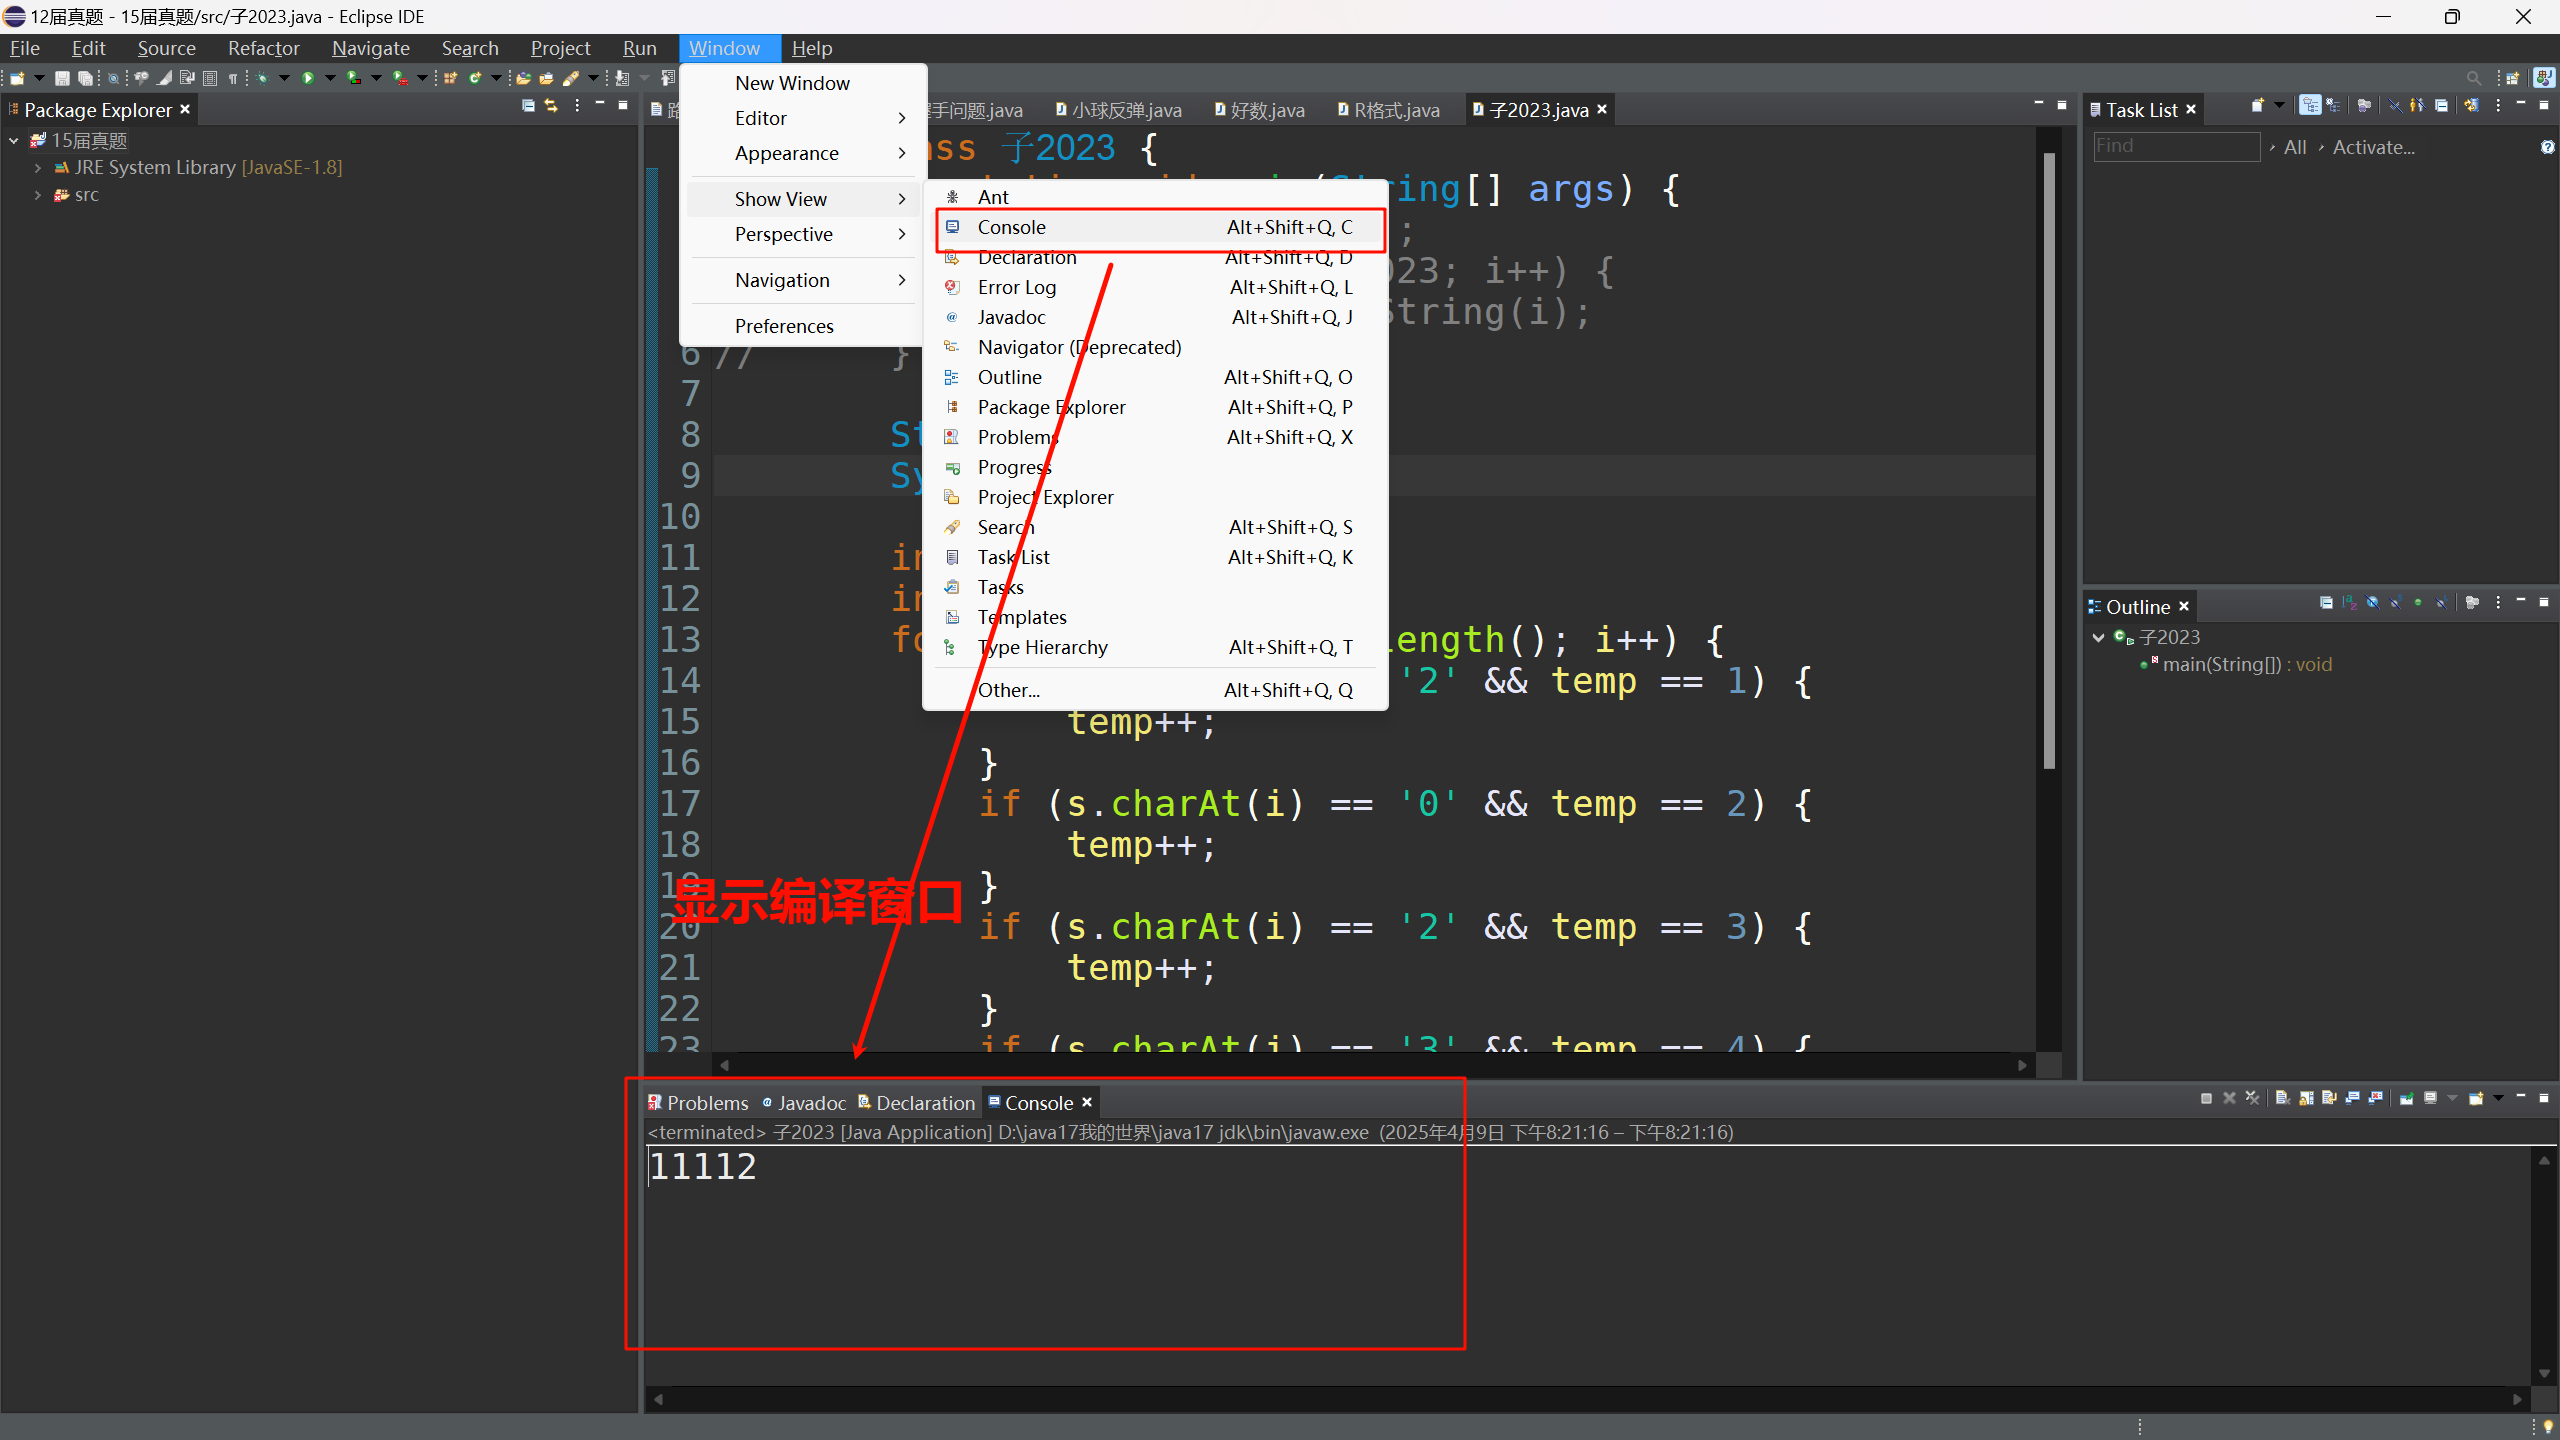Image resolution: width=2560 pixels, height=1440 pixels.
Task: Toggle Link with Editor in Package Explorer
Action: click(x=550, y=106)
